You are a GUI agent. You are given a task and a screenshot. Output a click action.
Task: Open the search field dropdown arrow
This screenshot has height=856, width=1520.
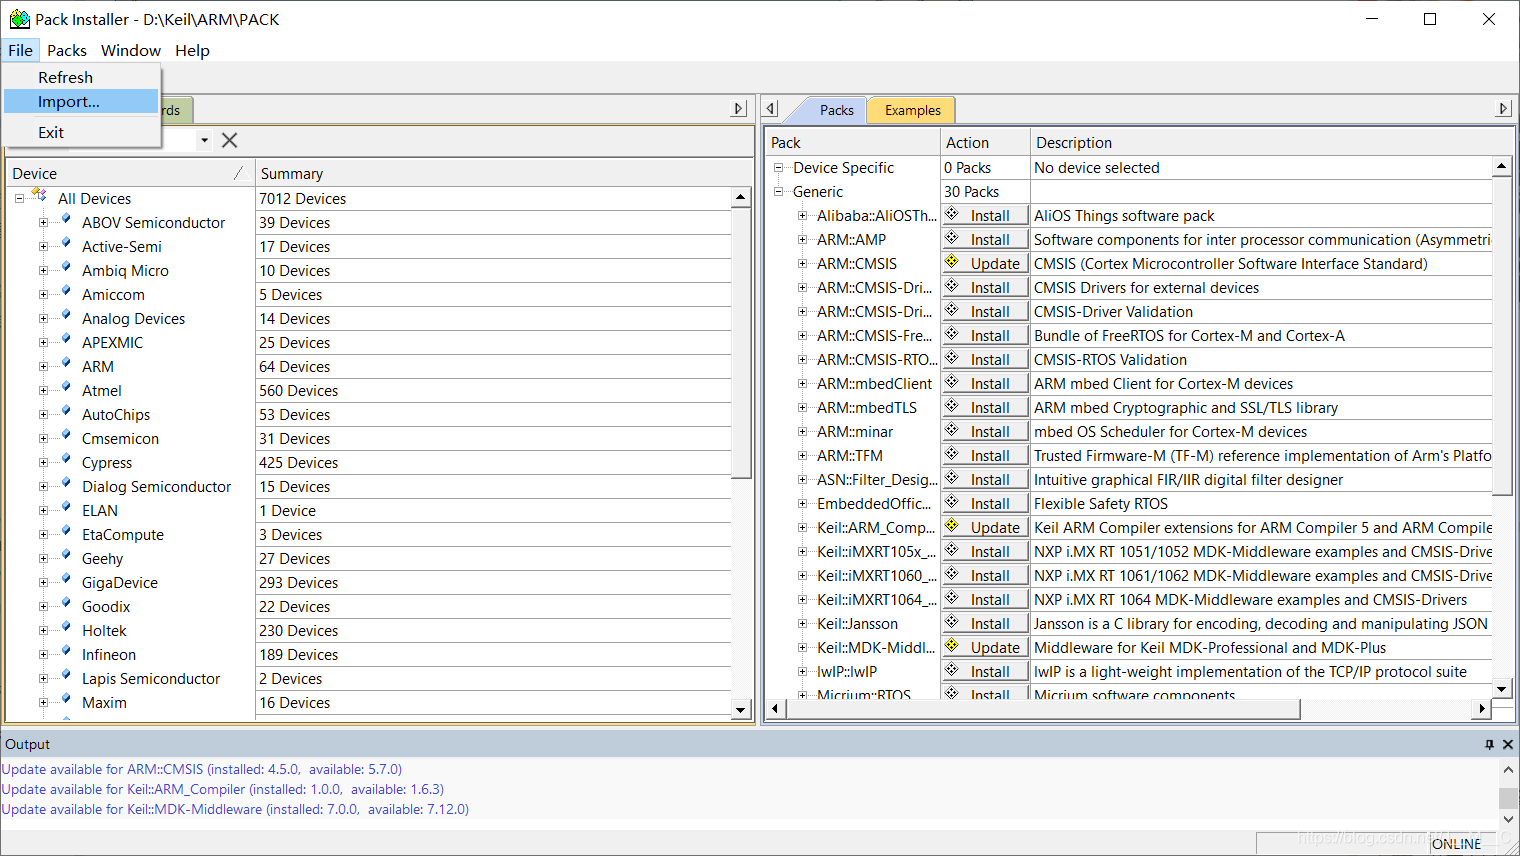[x=204, y=140]
